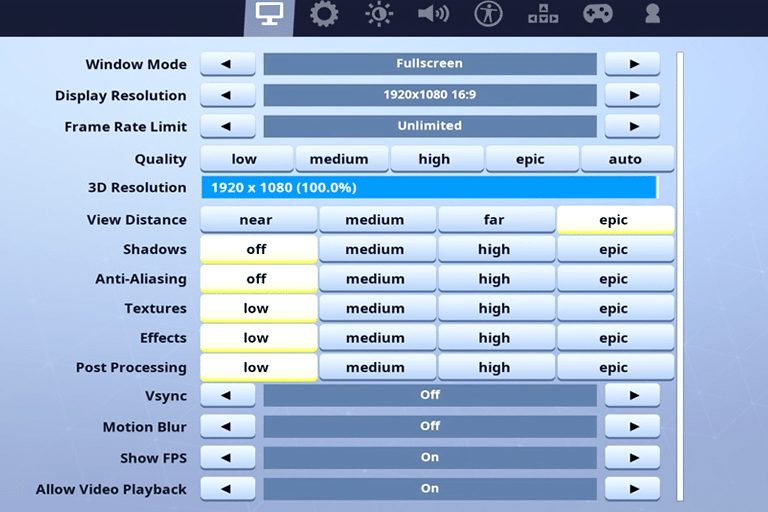The height and width of the screenshot is (512, 768).
Task: Set Shadows to medium
Action: (x=378, y=249)
